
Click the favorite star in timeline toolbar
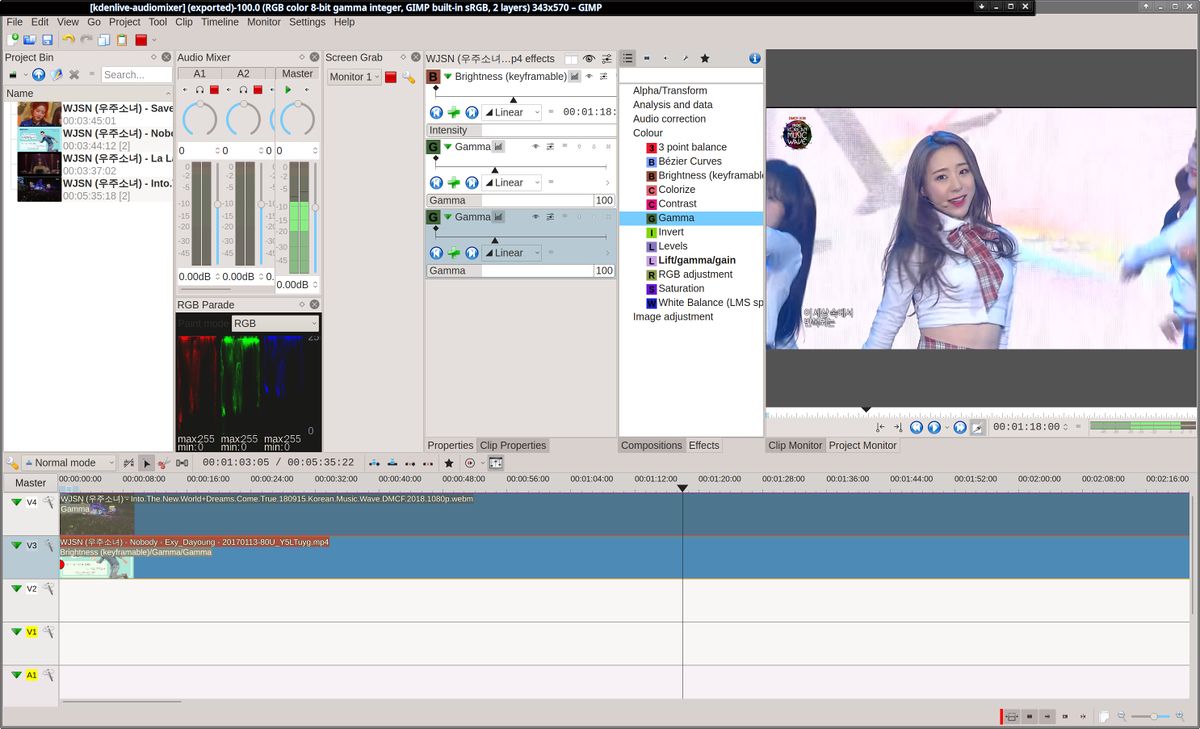(449, 463)
